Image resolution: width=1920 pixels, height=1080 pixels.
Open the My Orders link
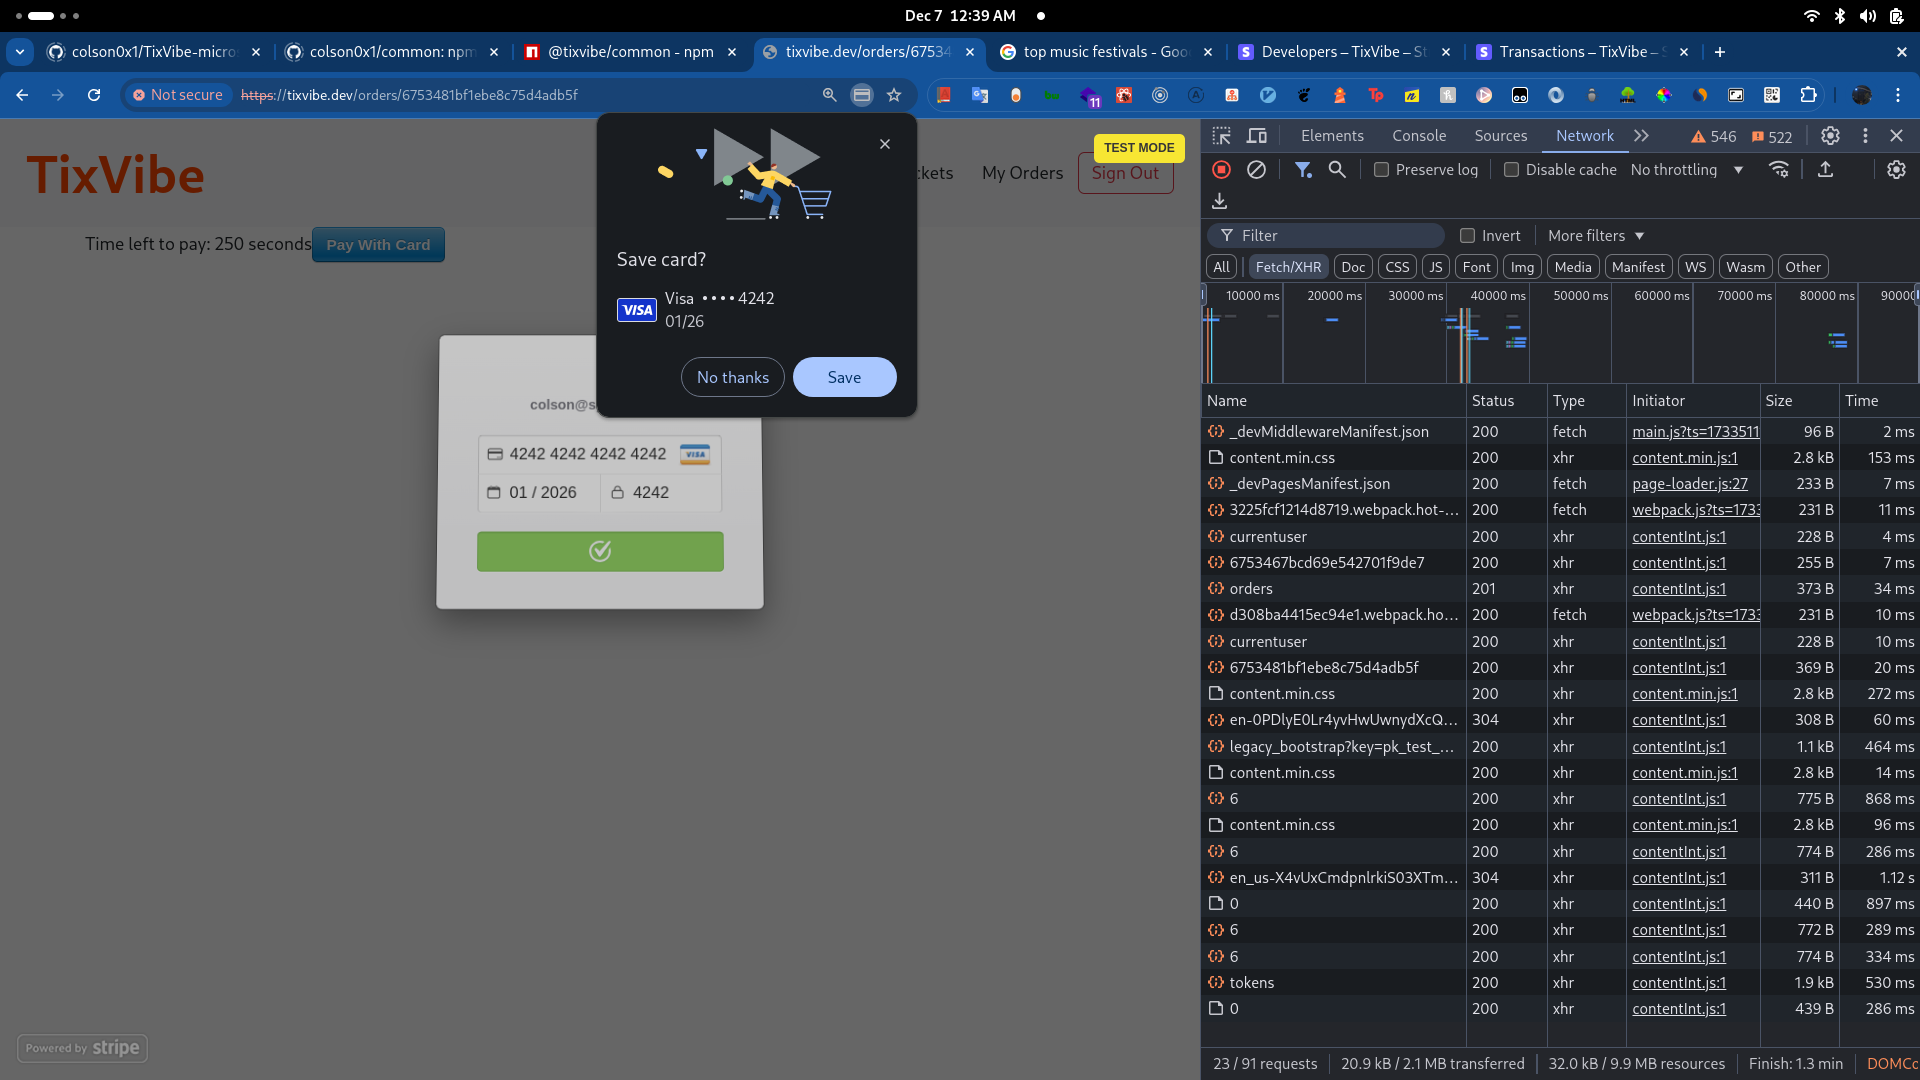click(1022, 173)
